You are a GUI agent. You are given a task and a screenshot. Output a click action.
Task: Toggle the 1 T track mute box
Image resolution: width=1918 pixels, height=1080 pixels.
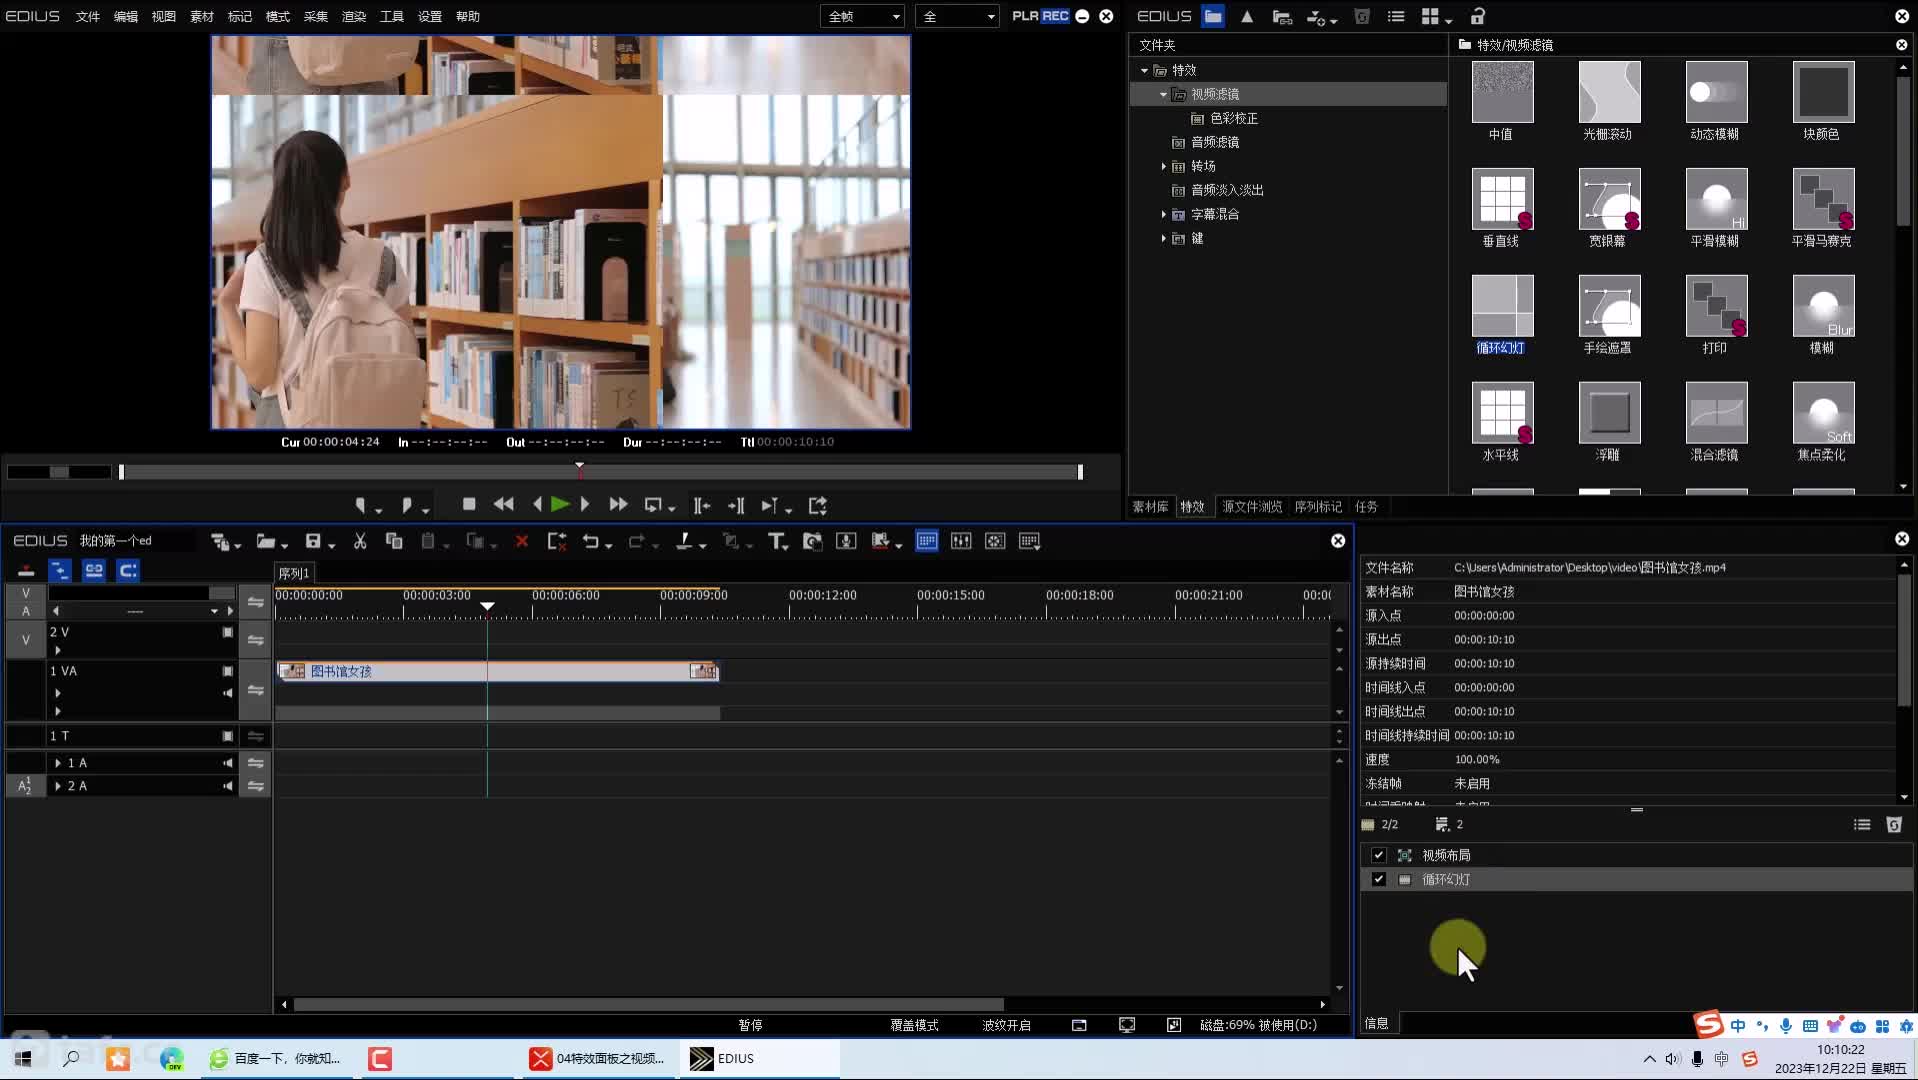tap(228, 736)
